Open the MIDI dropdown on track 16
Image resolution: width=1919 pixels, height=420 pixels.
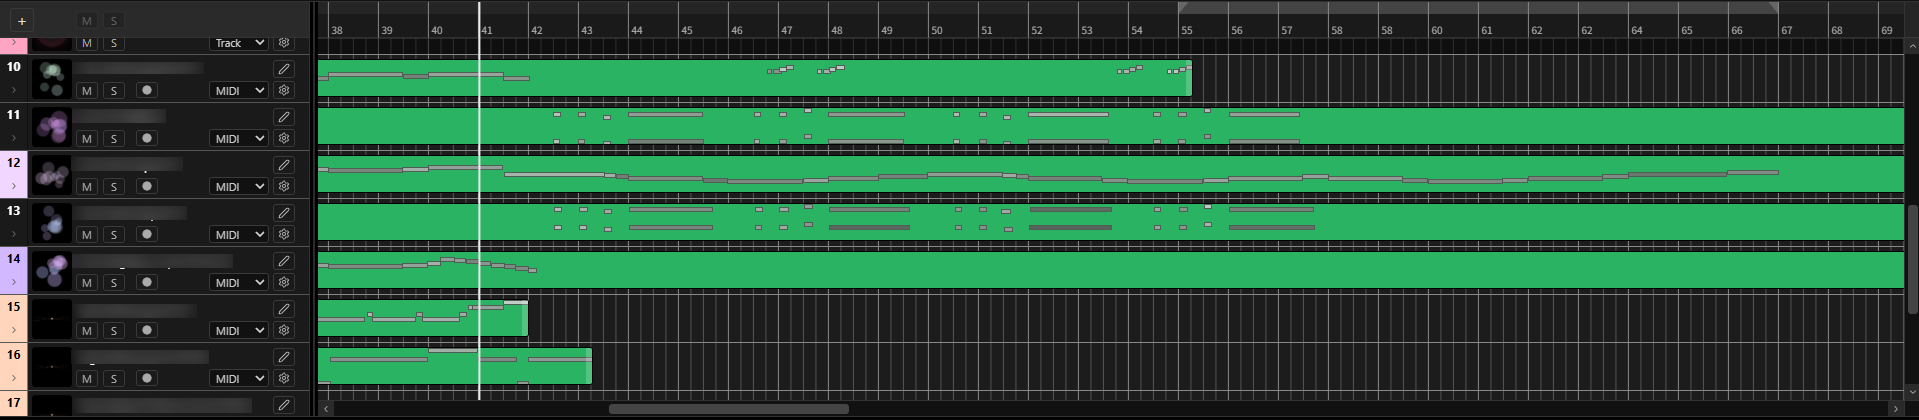coord(239,379)
